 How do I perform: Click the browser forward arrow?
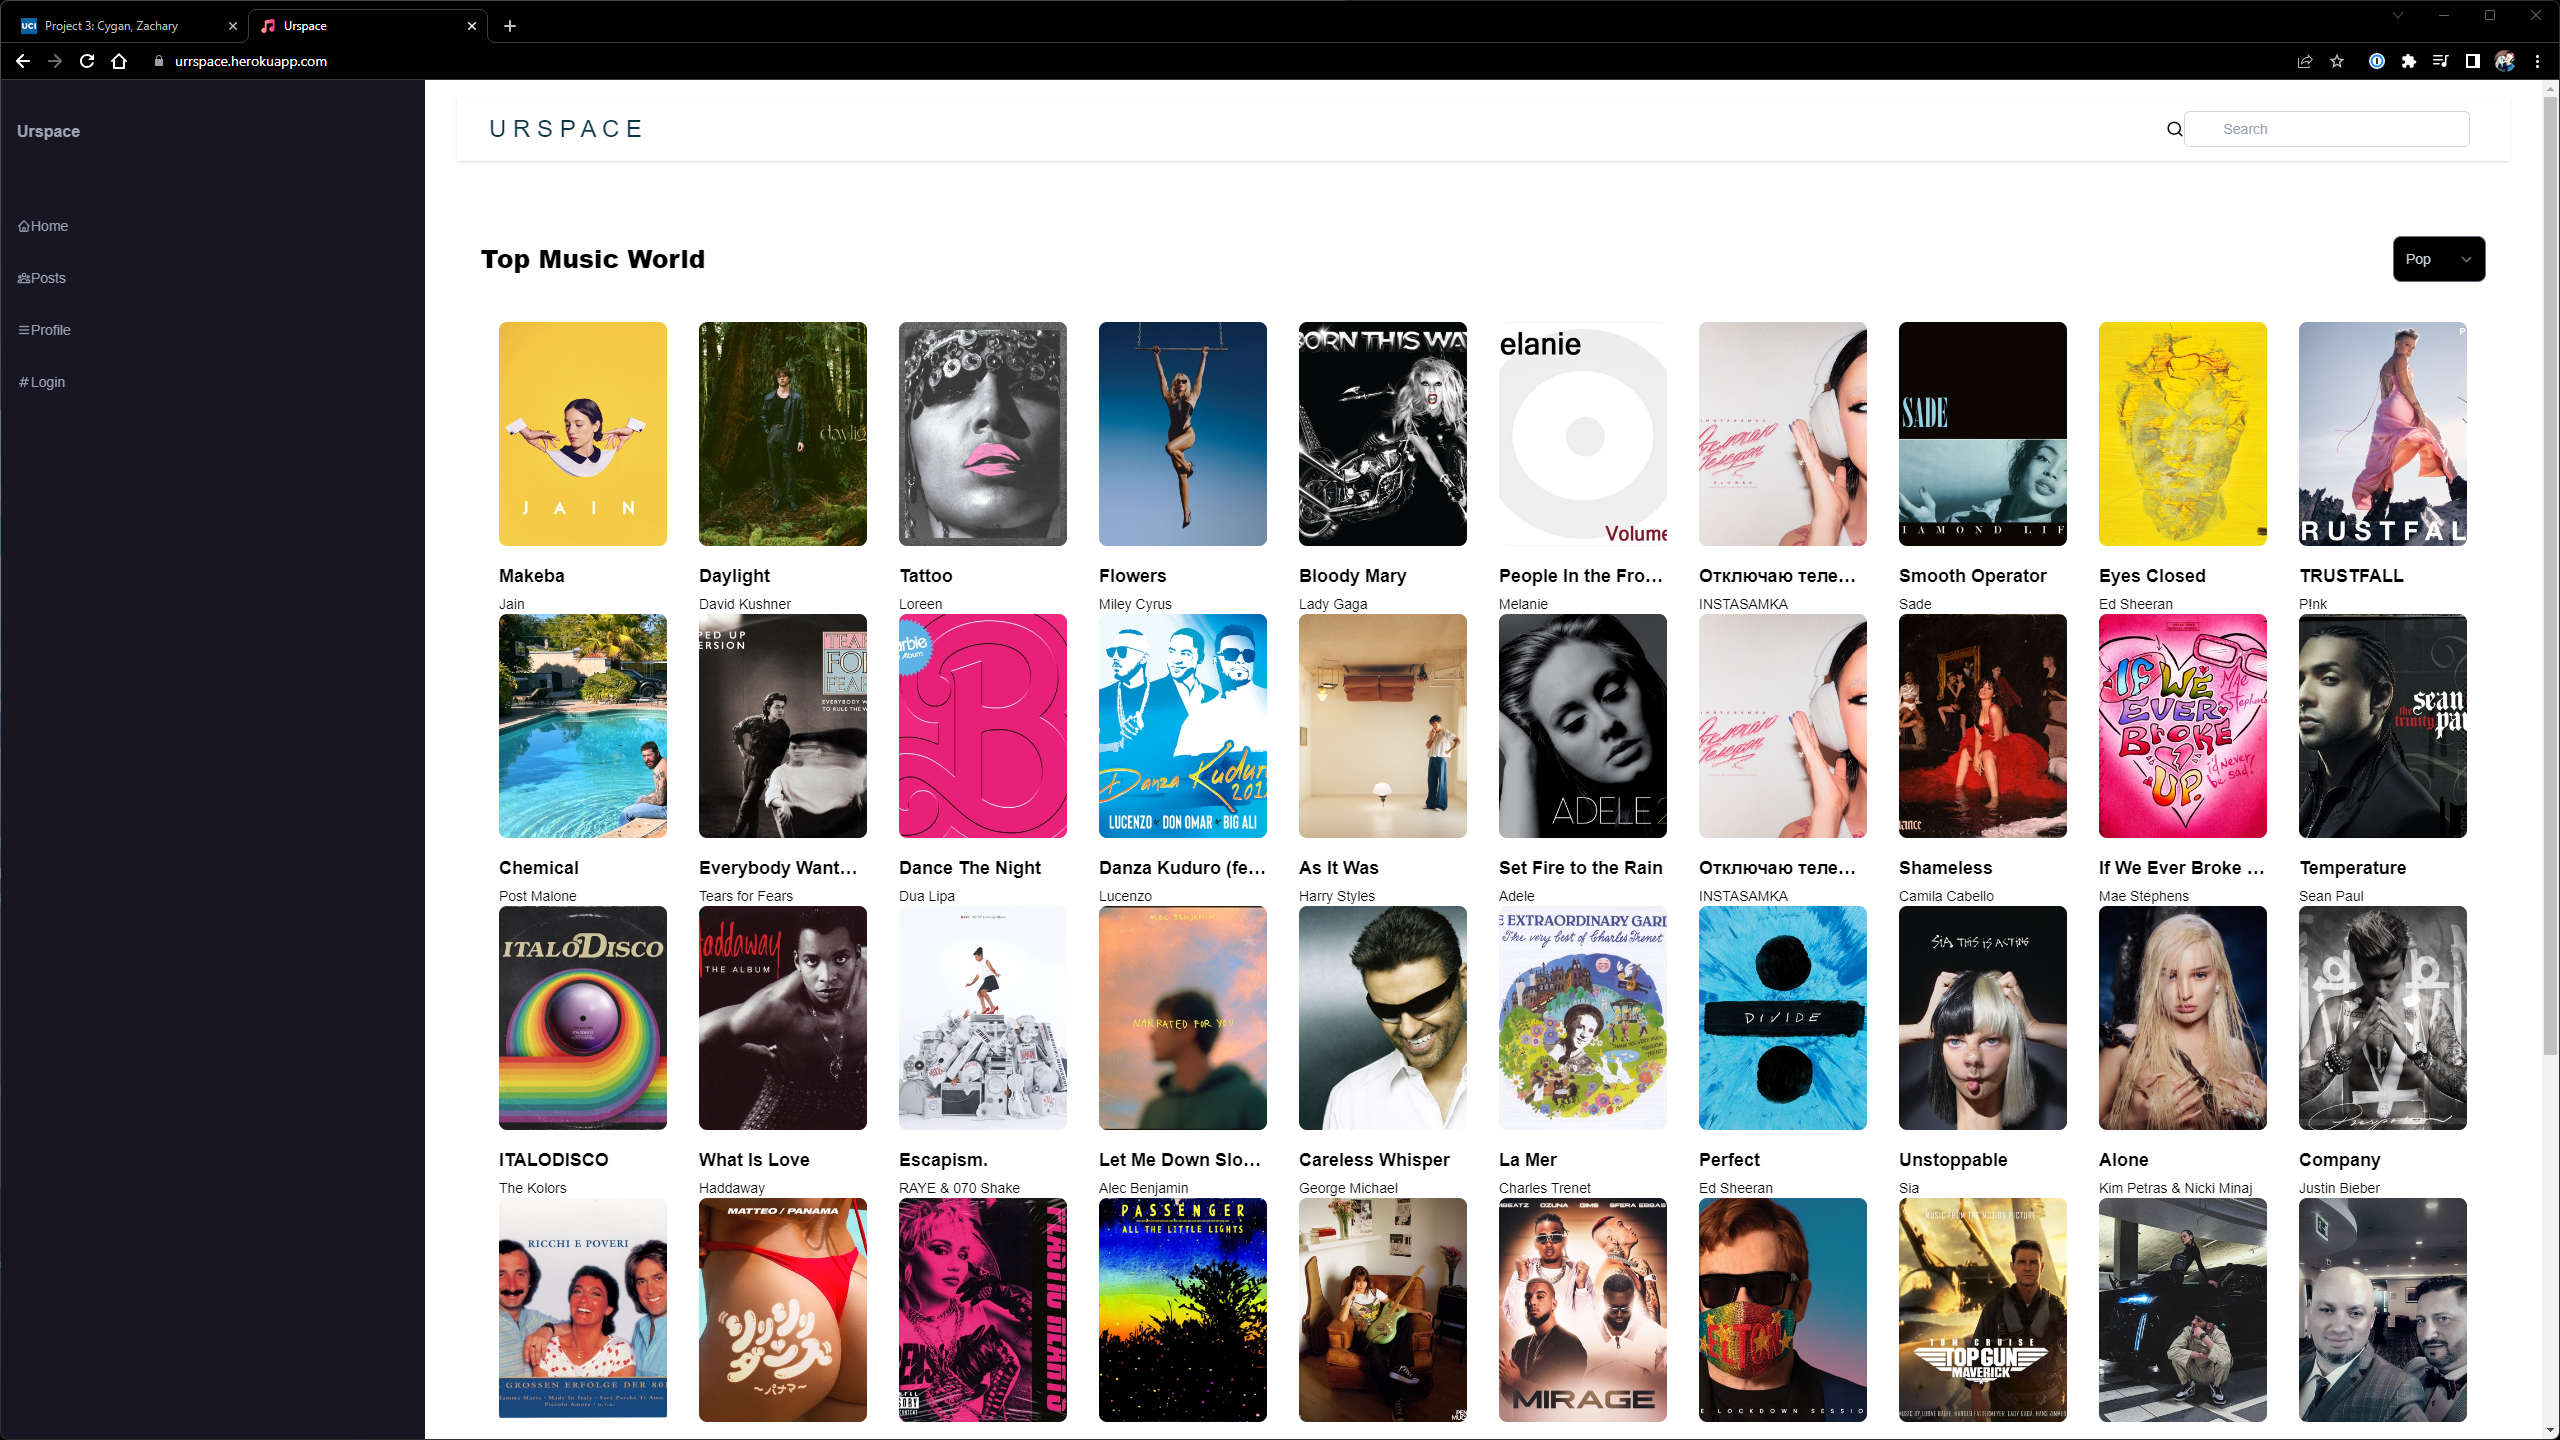pos(55,61)
